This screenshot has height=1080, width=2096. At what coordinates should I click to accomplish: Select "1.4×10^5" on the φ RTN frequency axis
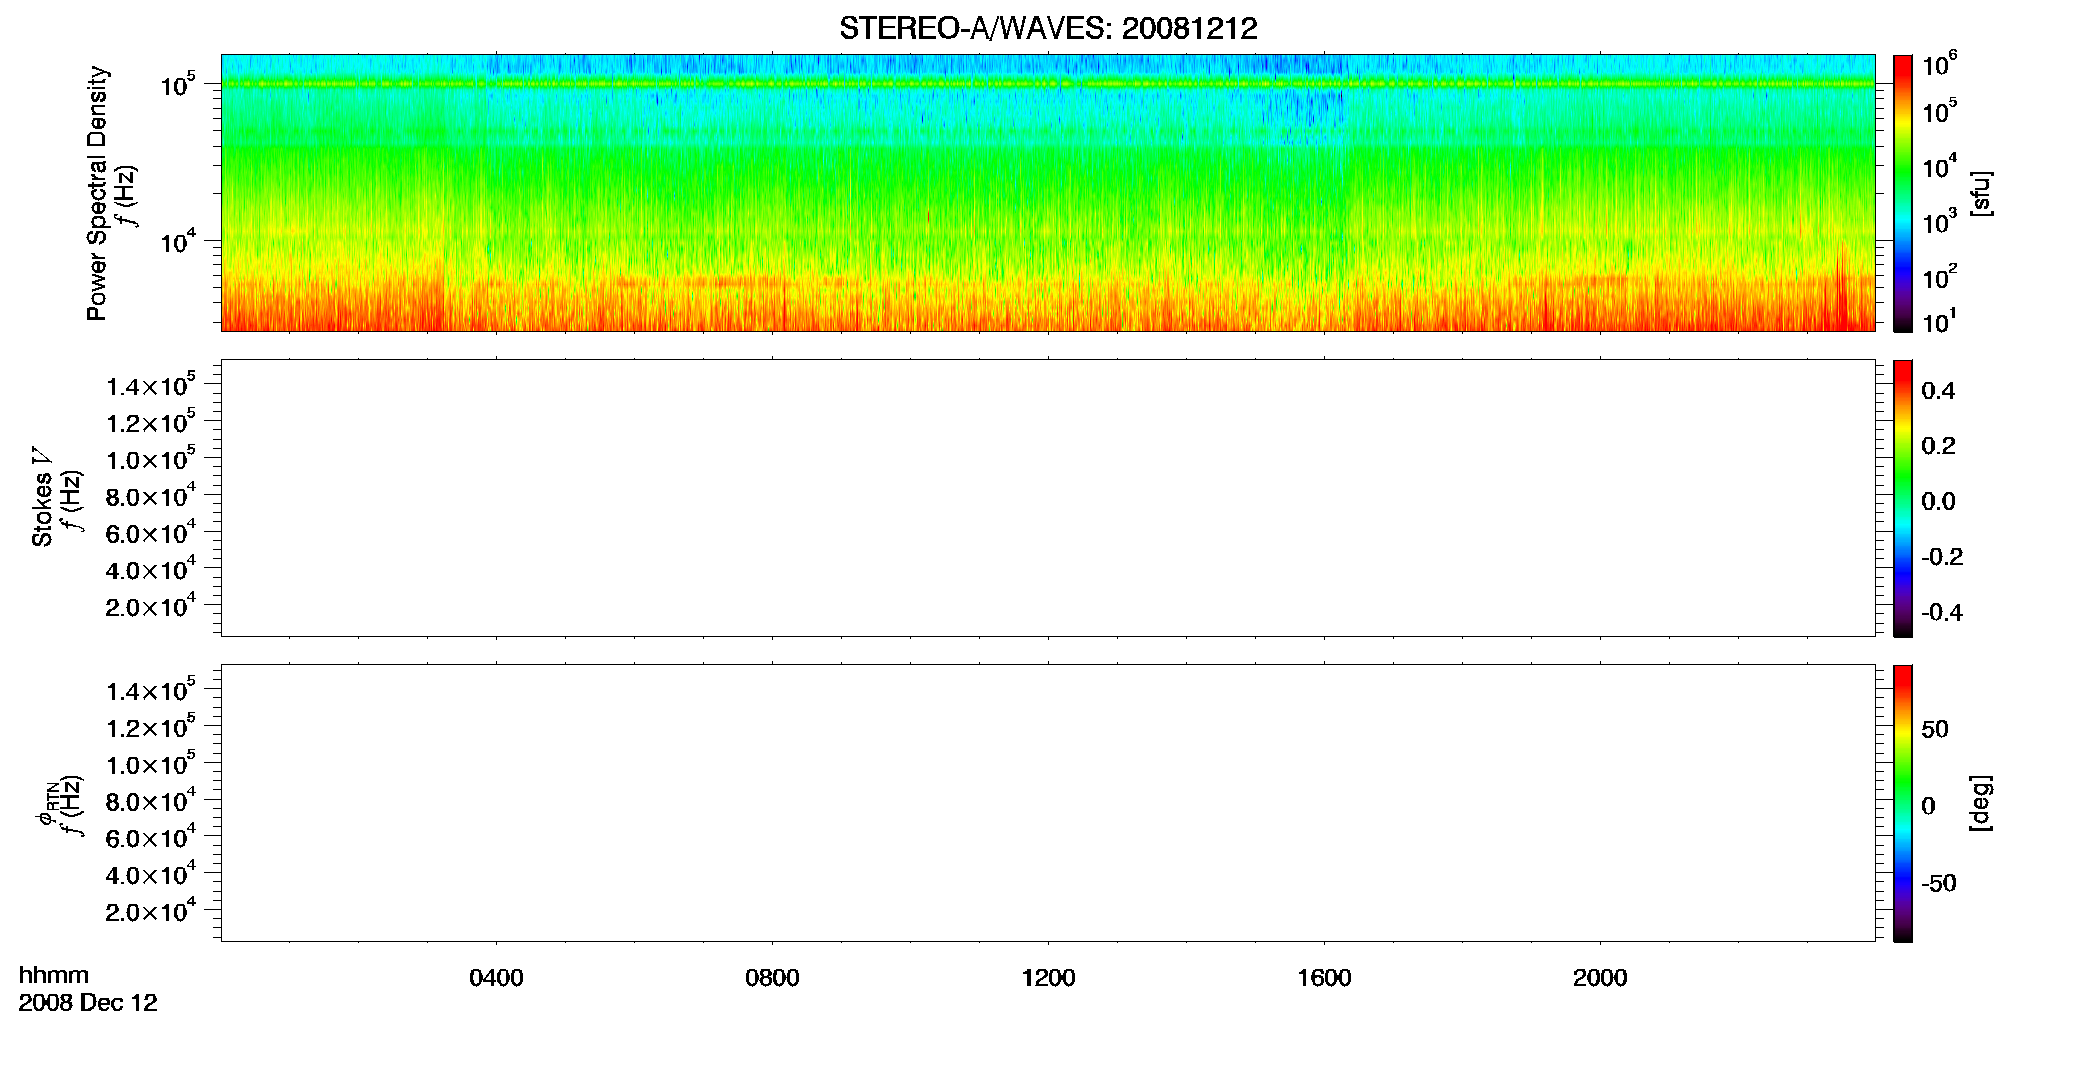(151, 690)
